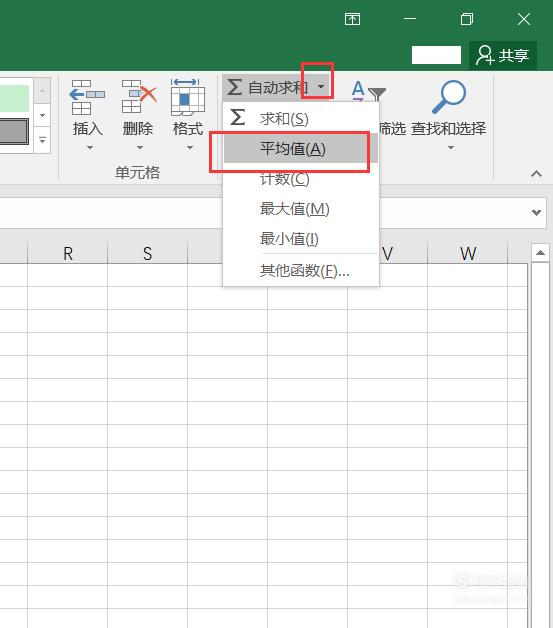Open 其他函数(F)... from the menu

point(301,271)
